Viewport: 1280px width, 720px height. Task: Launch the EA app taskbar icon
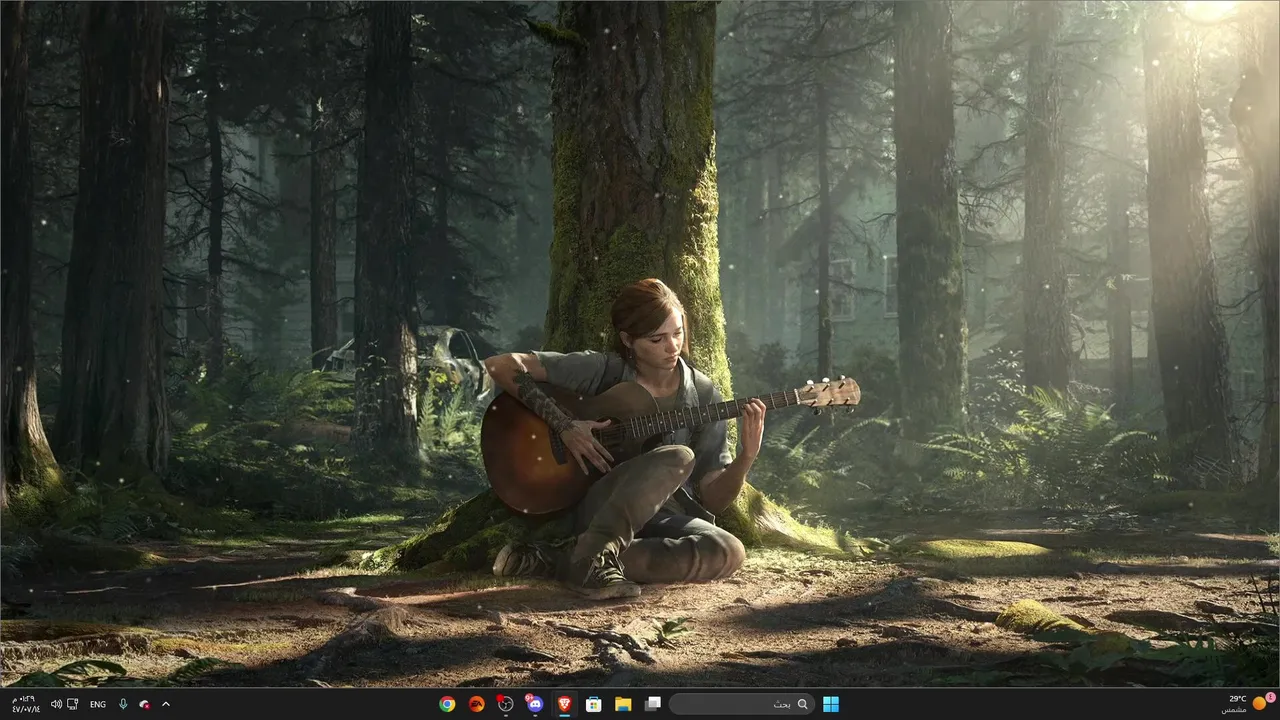[x=476, y=704]
